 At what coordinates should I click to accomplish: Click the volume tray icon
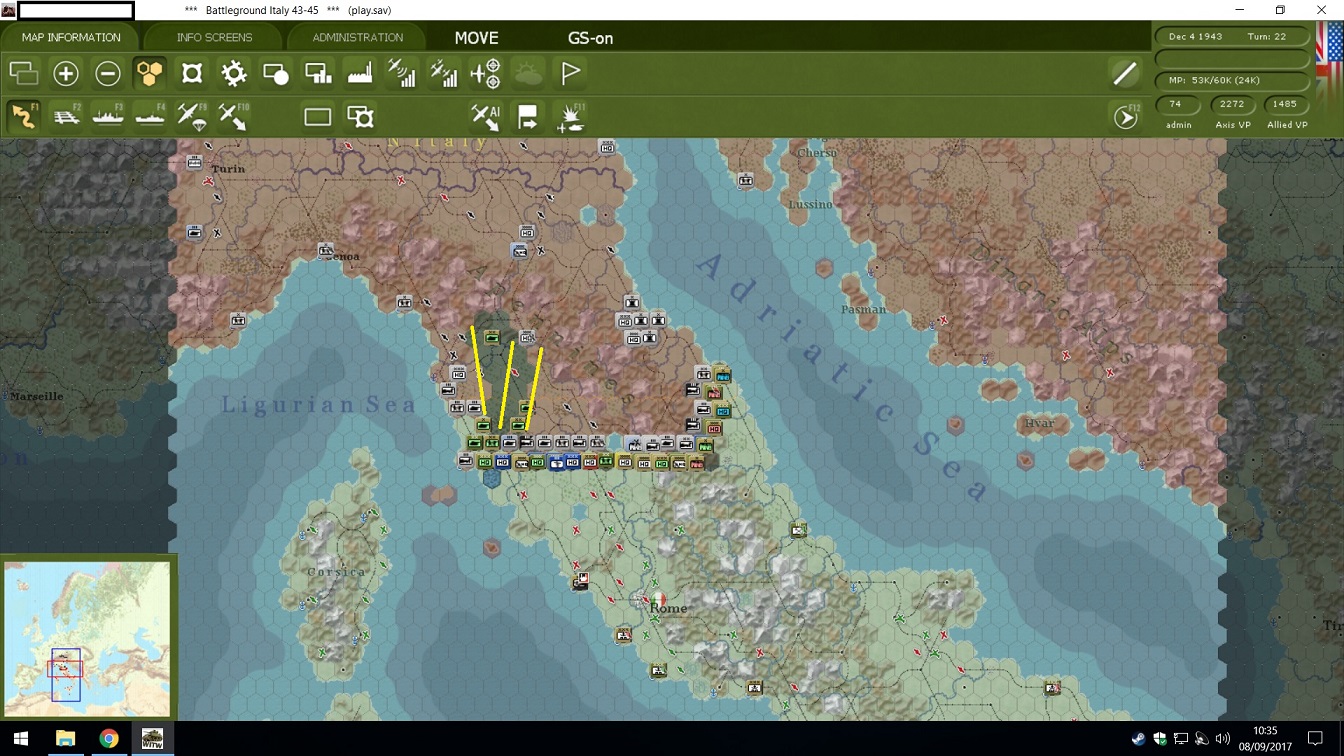[x=1222, y=740]
